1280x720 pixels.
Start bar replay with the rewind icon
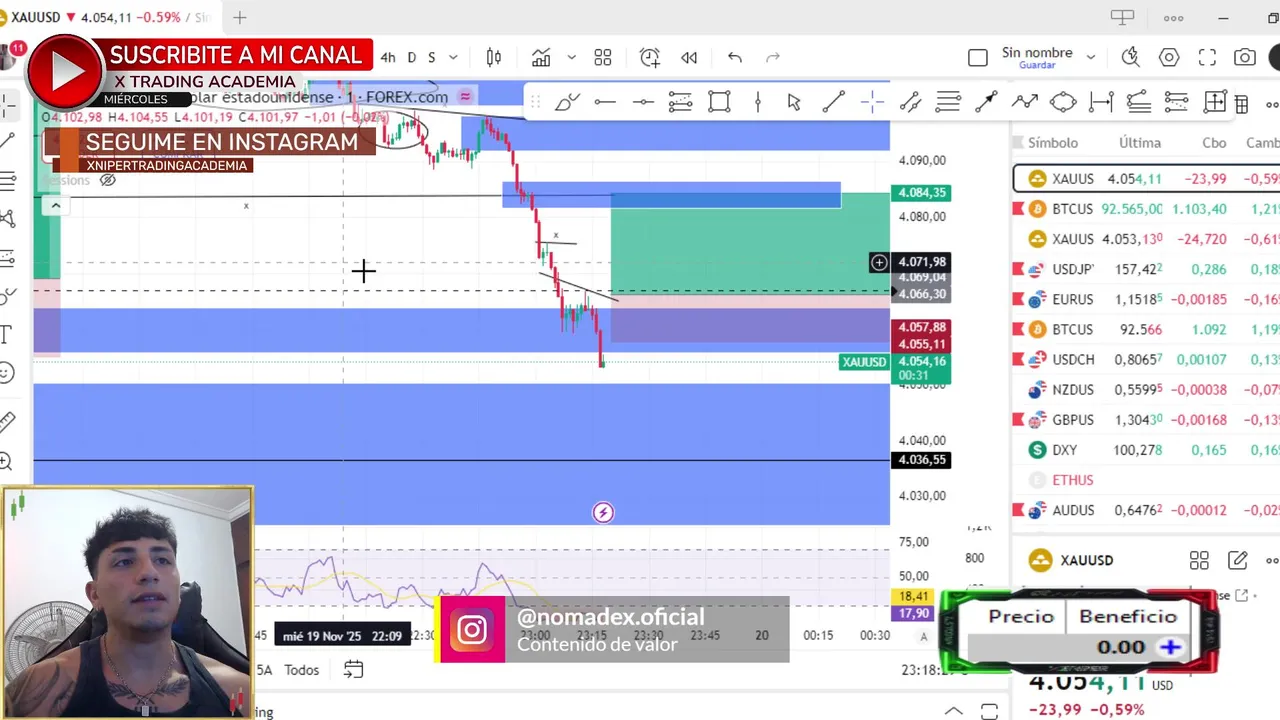click(x=689, y=58)
